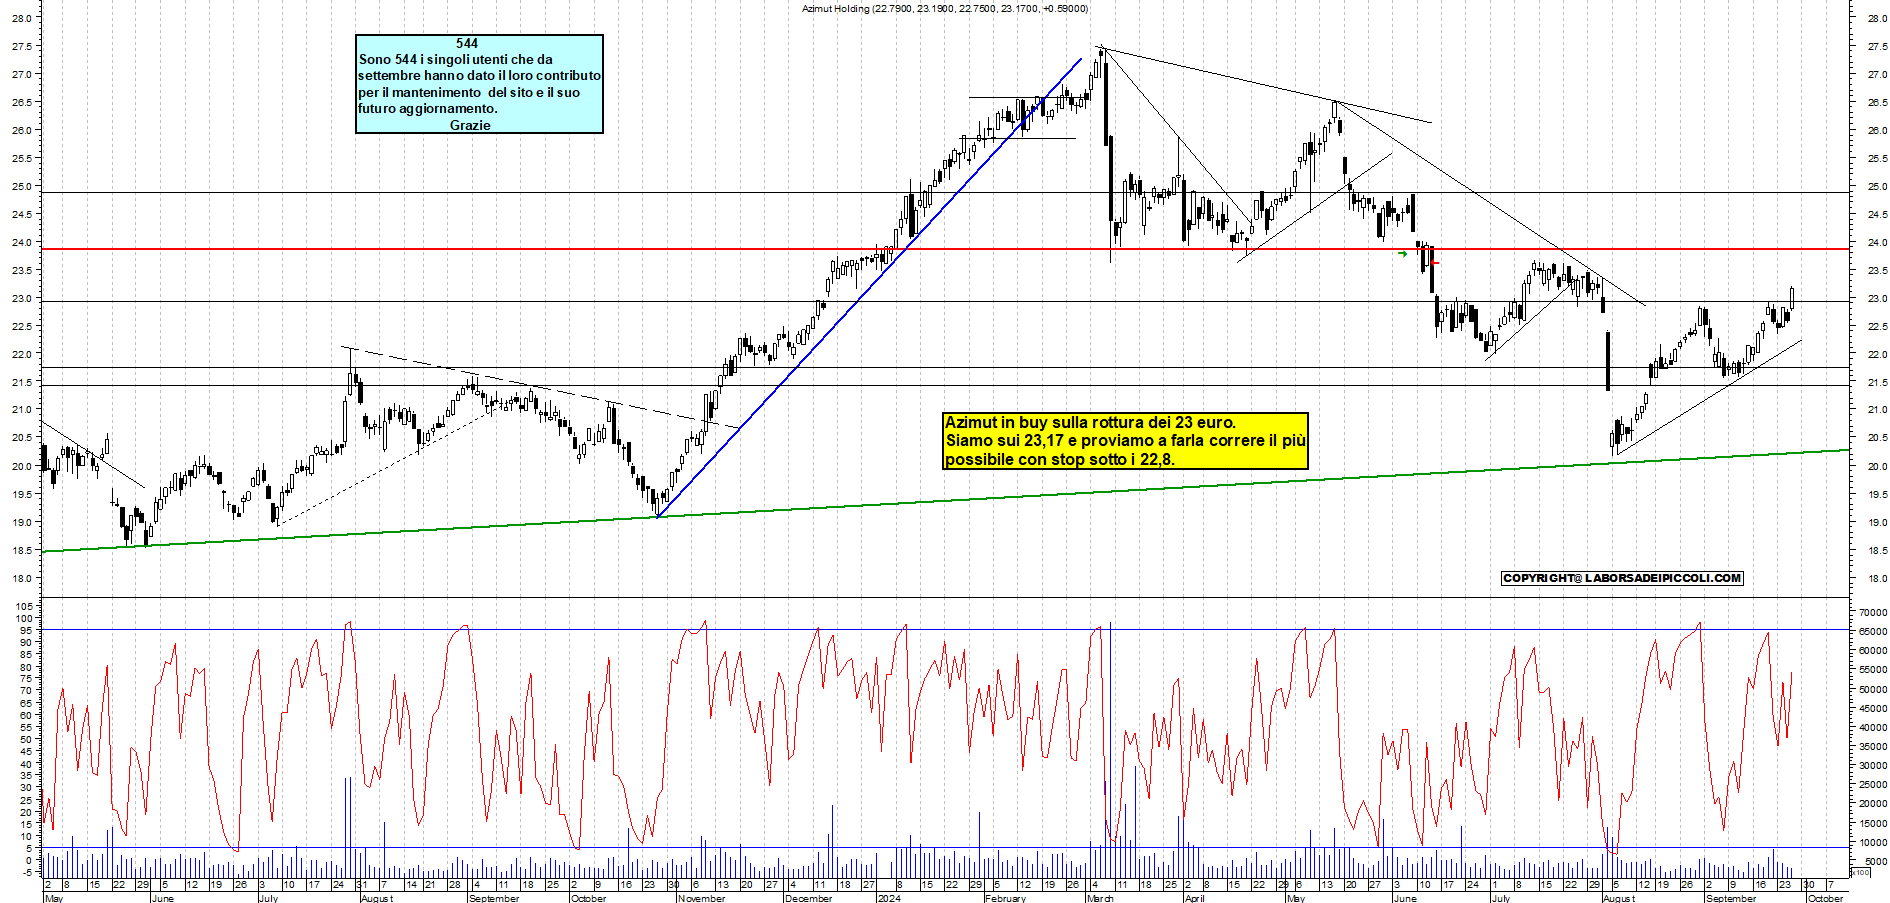Click the "23.0" label on the right price axis
Viewport: 1890px width, 903px height.
pyautogui.click(x=1876, y=298)
